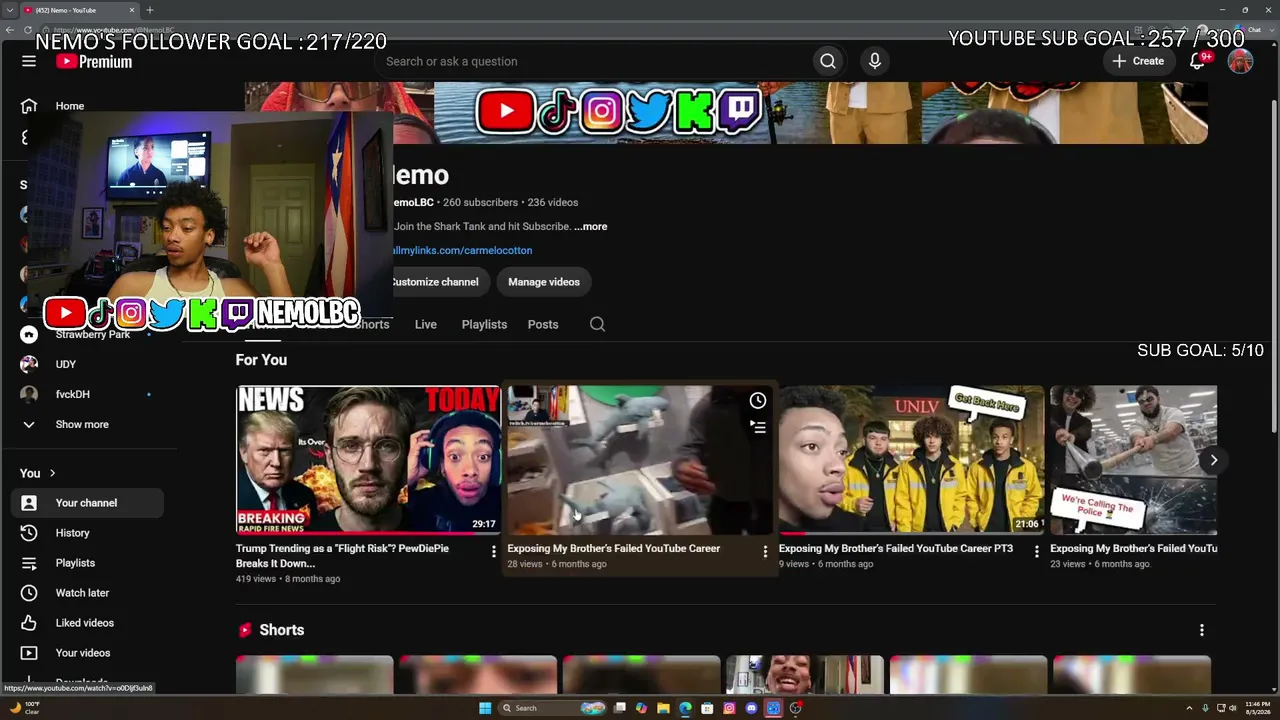Viewport: 1280px width, 720px height.
Task: Start voice search with microphone icon
Action: pos(875,61)
